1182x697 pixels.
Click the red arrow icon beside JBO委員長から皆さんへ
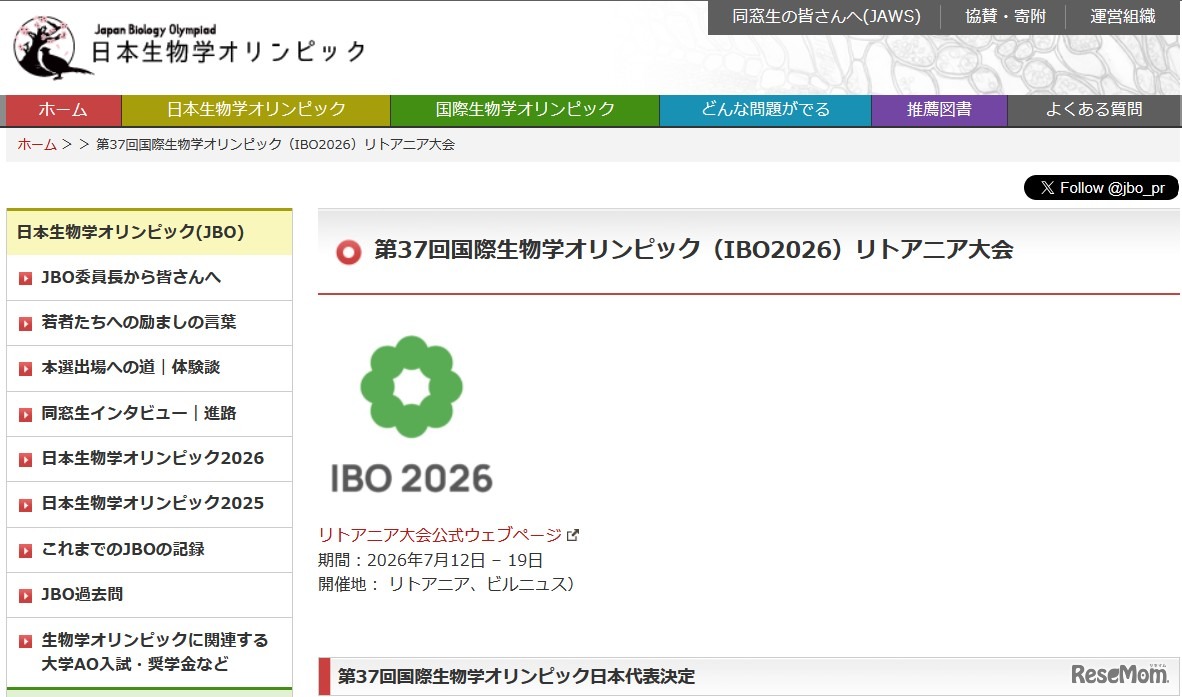26,278
